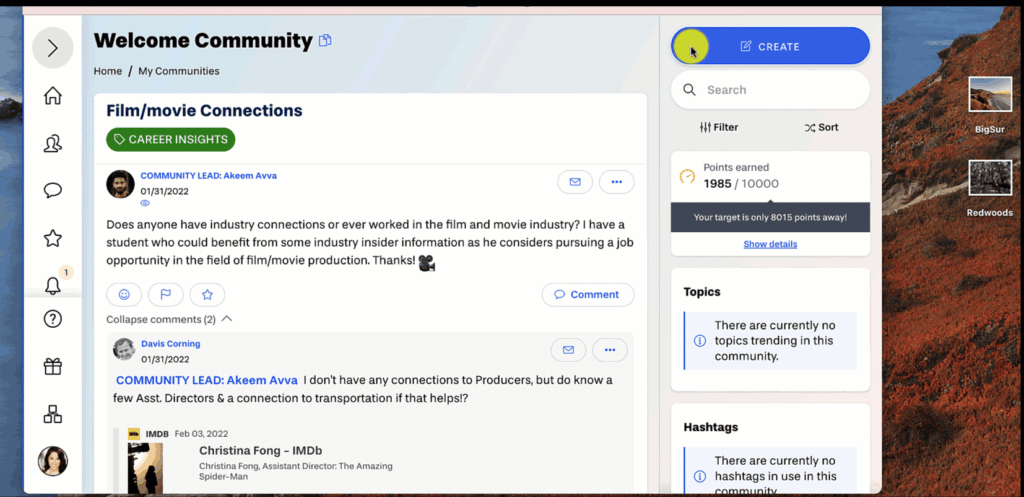Screen dimensions: 1024x497
Task: Open the rewards gift icon
Action: click(x=53, y=366)
